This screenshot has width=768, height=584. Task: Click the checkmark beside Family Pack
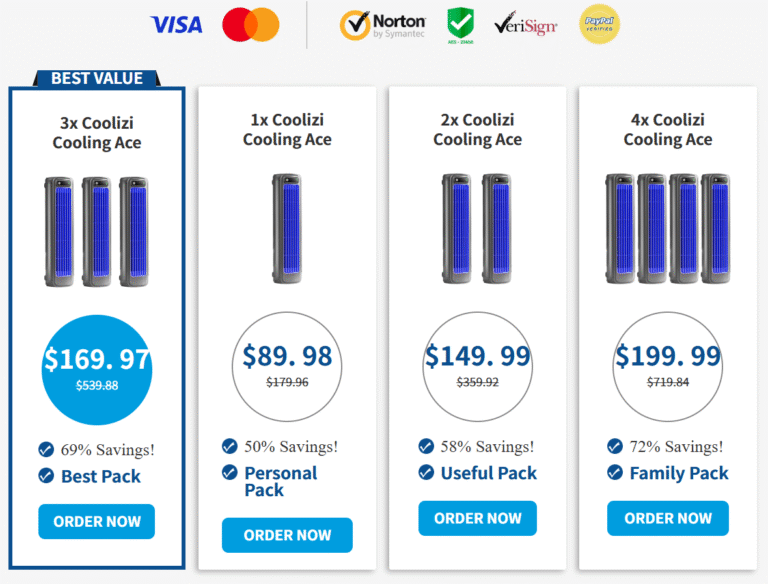click(x=615, y=472)
